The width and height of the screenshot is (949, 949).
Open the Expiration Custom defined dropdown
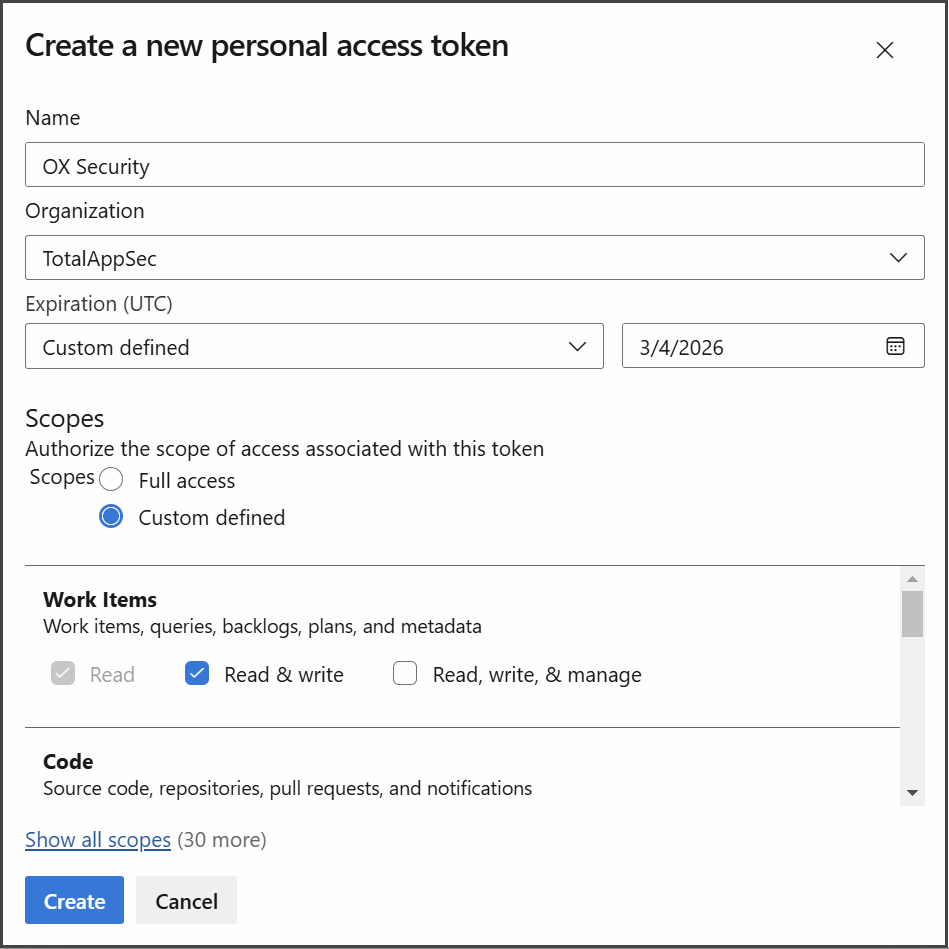tap(314, 346)
